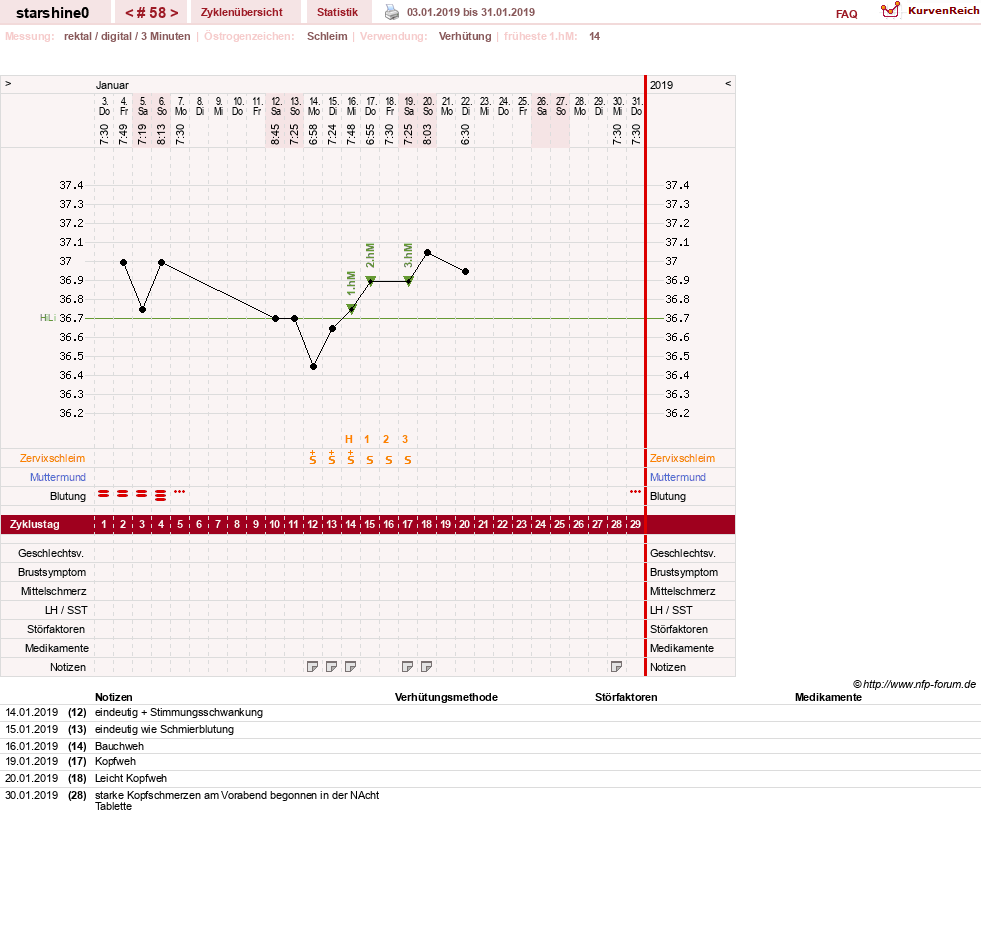Click the Muttermund row label on left
The height and width of the screenshot is (930, 981).
point(58,477)
